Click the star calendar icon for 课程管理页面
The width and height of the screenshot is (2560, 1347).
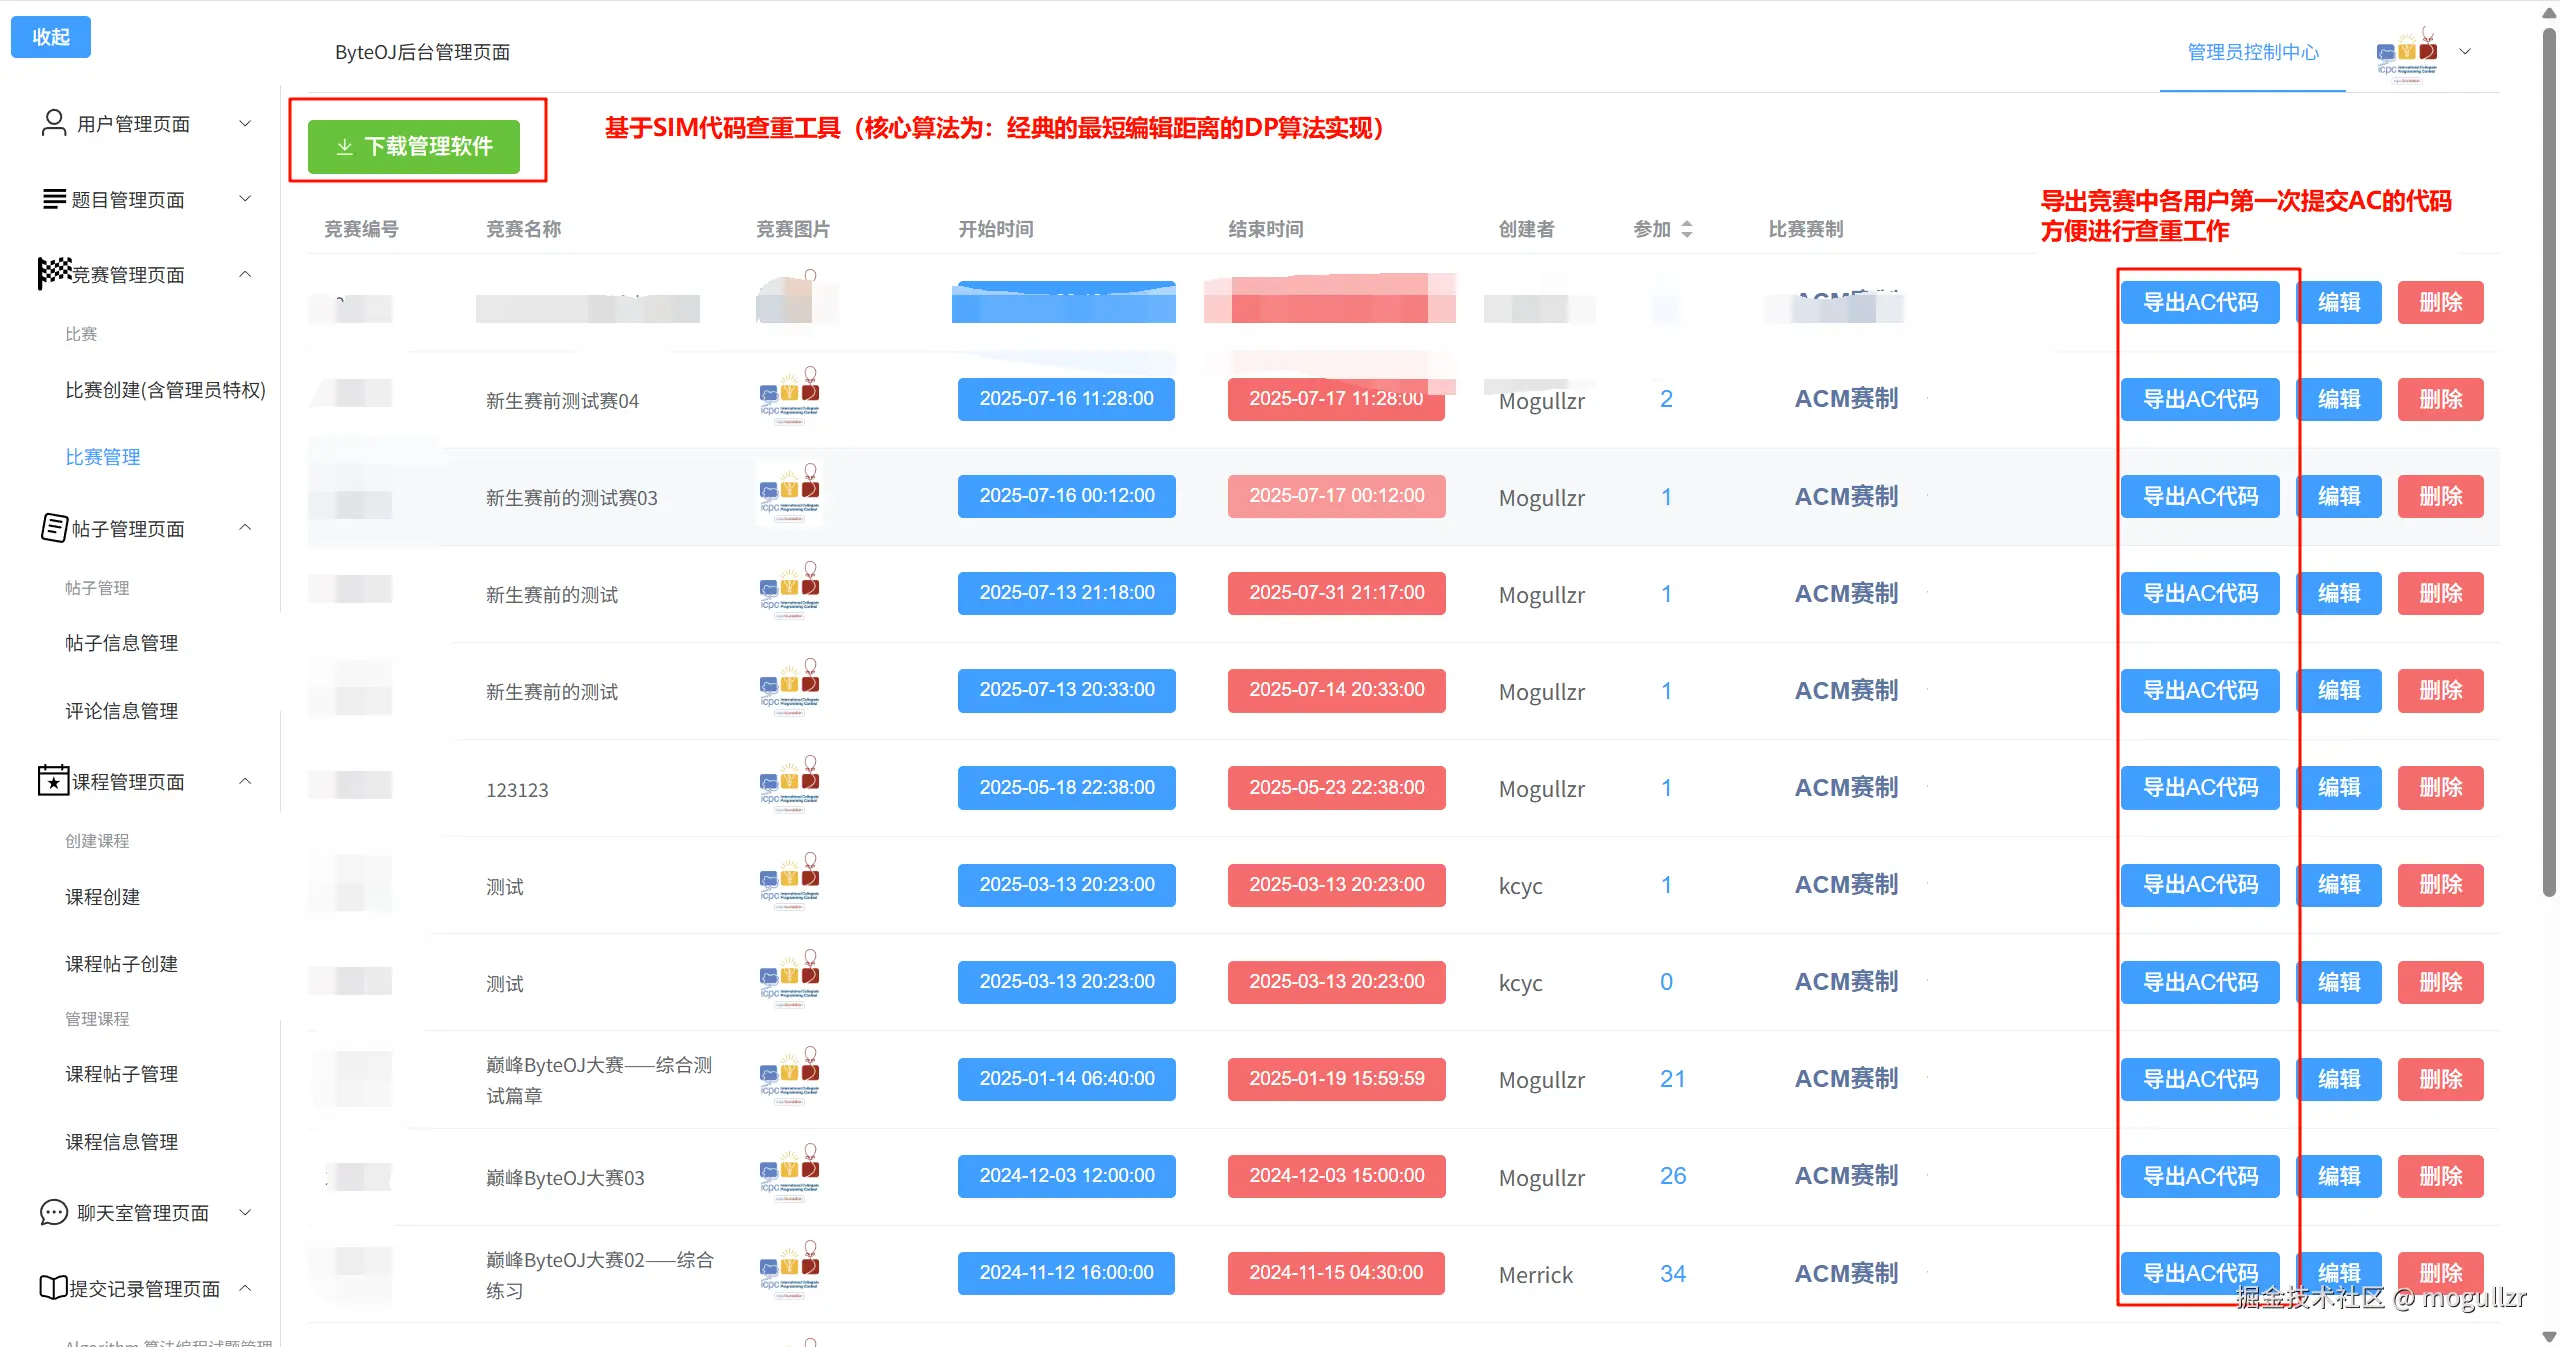click(53, 780)
